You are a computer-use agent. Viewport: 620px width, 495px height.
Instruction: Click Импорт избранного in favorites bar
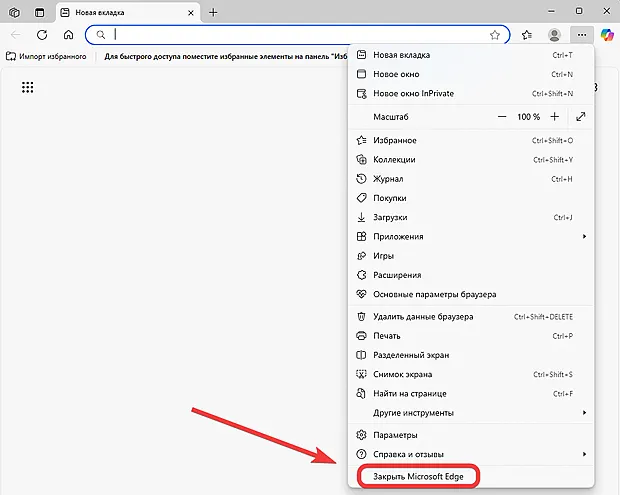pos(46,57)
